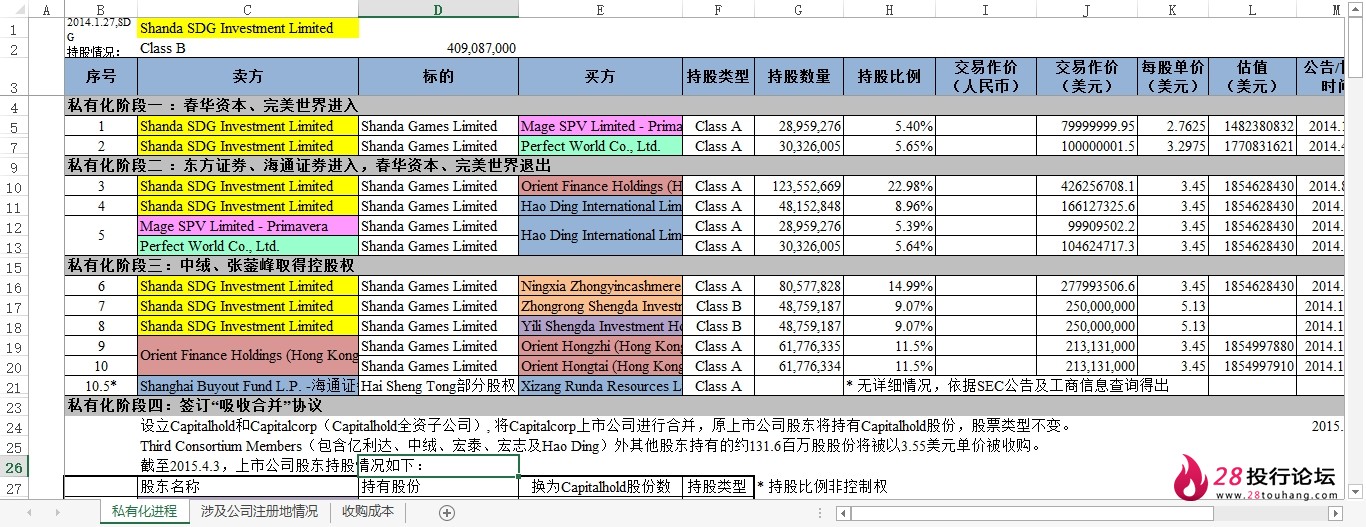Select column G header
Viewport: 1366px width, 527px height.
coord(798,9)
